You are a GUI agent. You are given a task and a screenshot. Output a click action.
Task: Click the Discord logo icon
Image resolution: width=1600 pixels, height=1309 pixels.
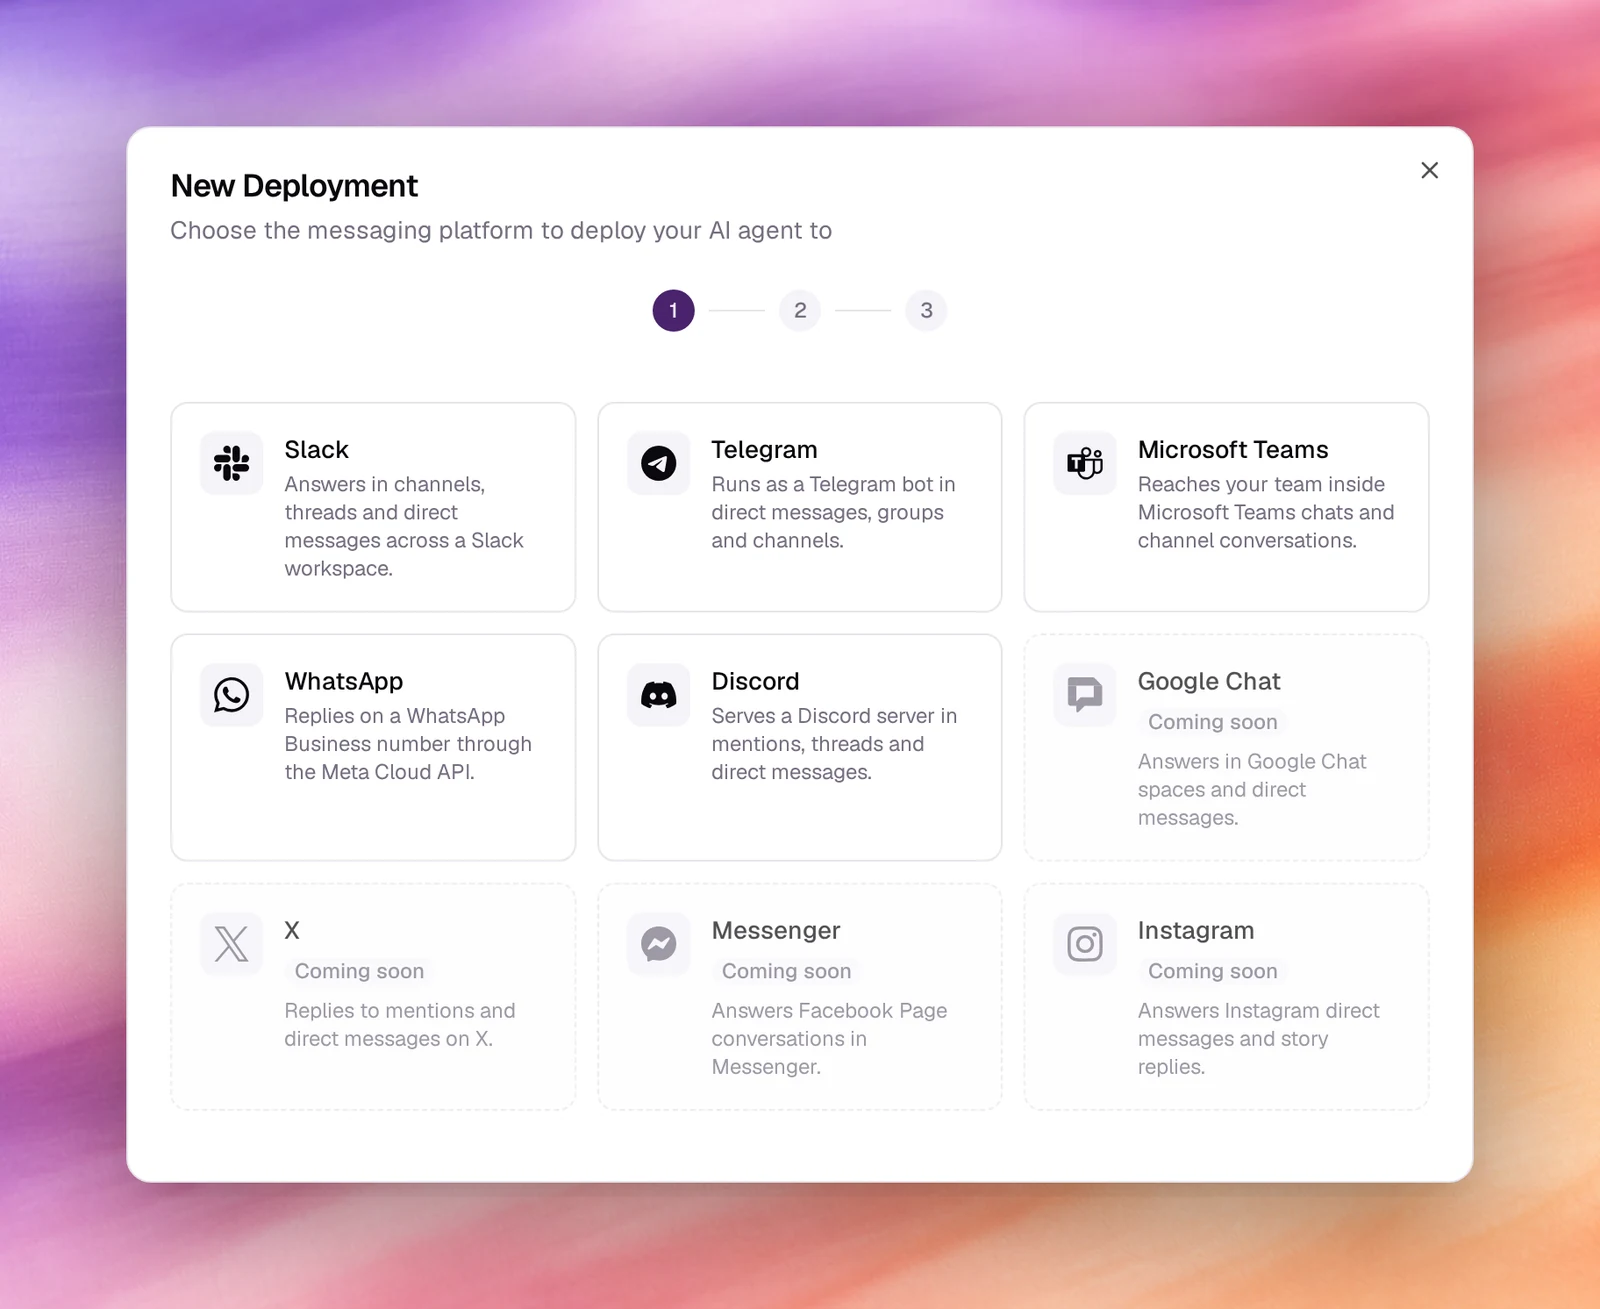coord(658,695)
